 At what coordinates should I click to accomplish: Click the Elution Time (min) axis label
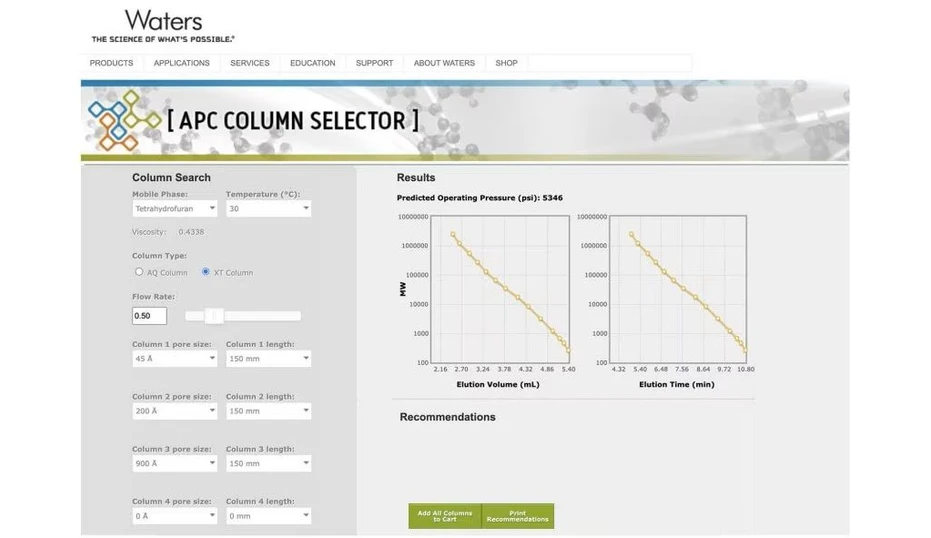point(677,384)
